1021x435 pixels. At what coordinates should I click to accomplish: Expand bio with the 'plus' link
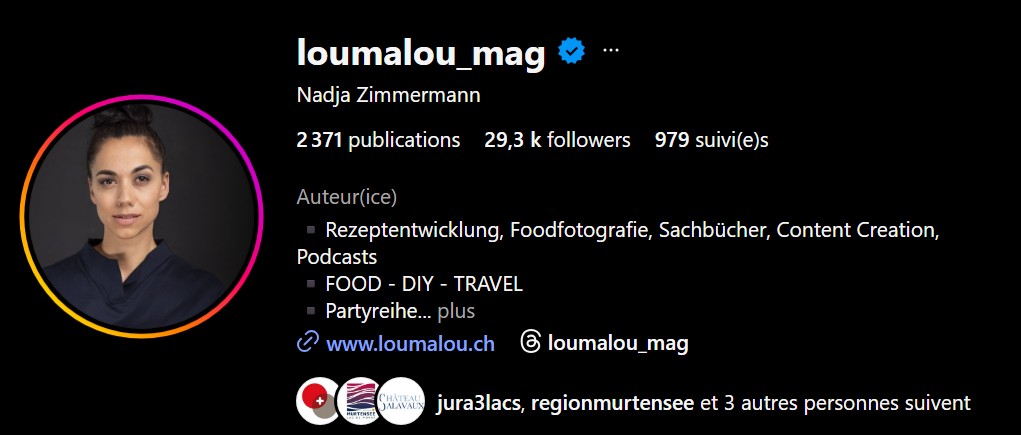click(456, 311)
